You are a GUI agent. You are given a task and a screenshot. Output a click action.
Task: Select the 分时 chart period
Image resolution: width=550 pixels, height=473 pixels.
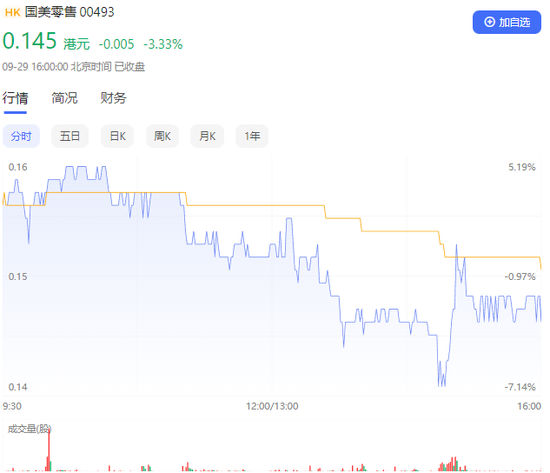21,136
